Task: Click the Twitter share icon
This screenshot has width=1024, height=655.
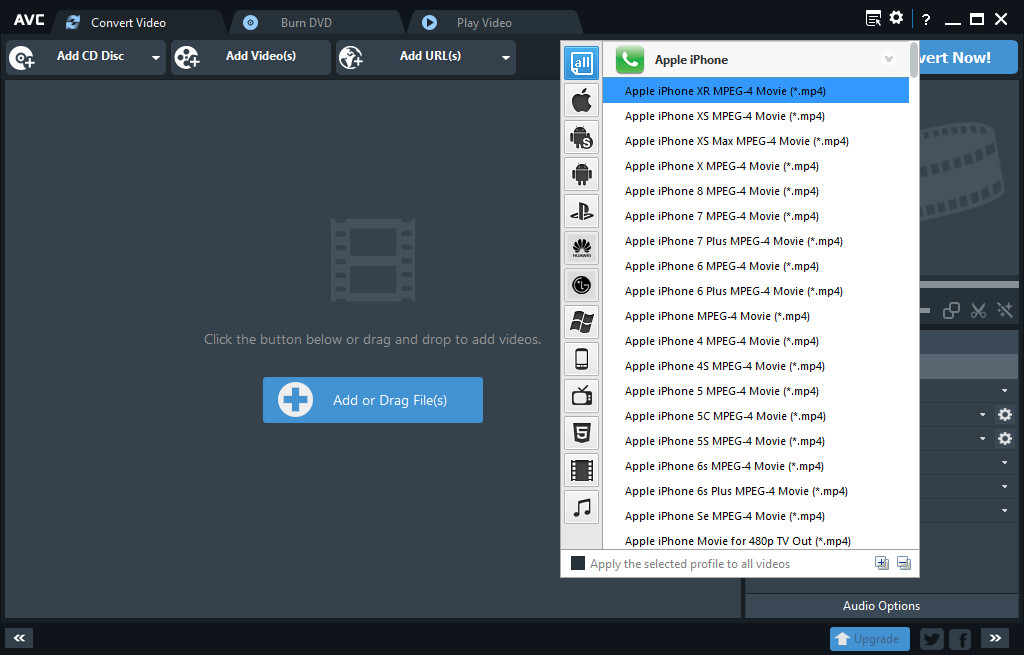Action: [932, 639]
